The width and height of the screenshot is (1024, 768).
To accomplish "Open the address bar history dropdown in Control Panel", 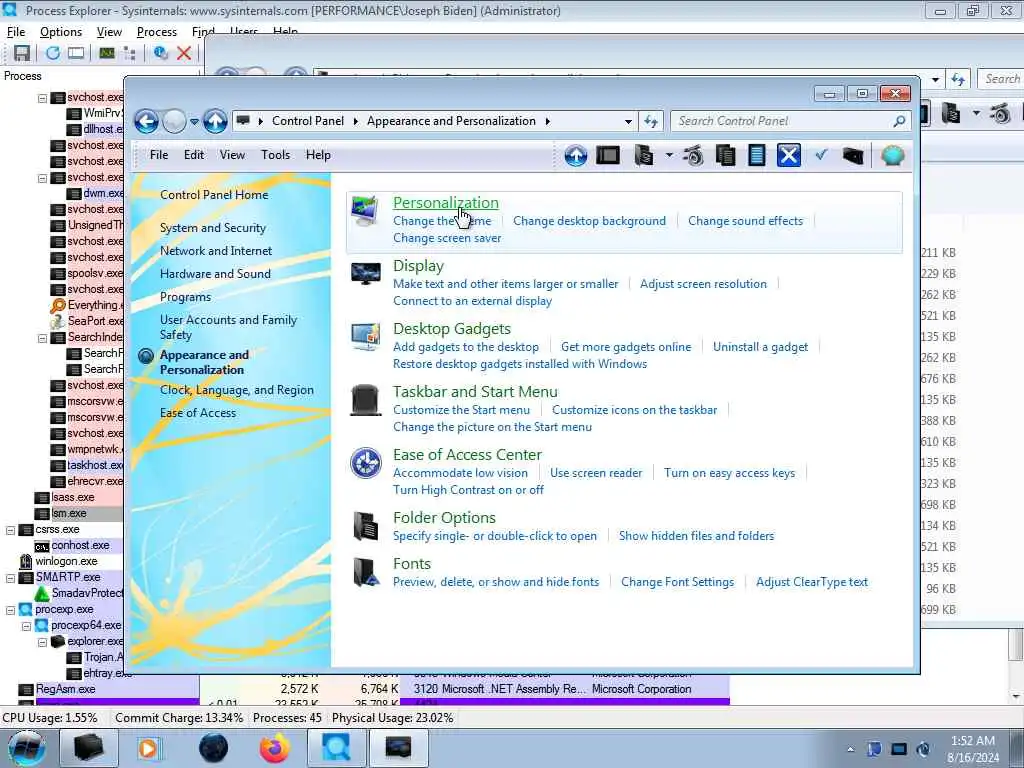I will [x=628, y=121].
